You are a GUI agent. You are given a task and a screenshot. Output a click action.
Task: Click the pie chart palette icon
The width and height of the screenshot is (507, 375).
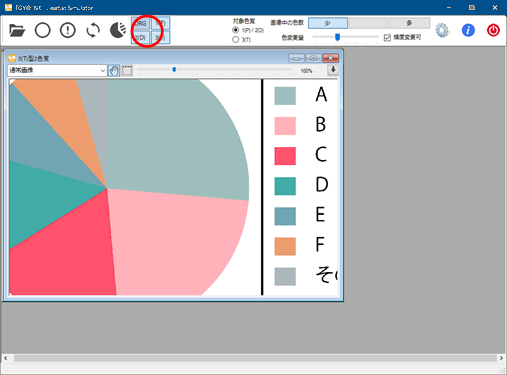click(118, 30)
